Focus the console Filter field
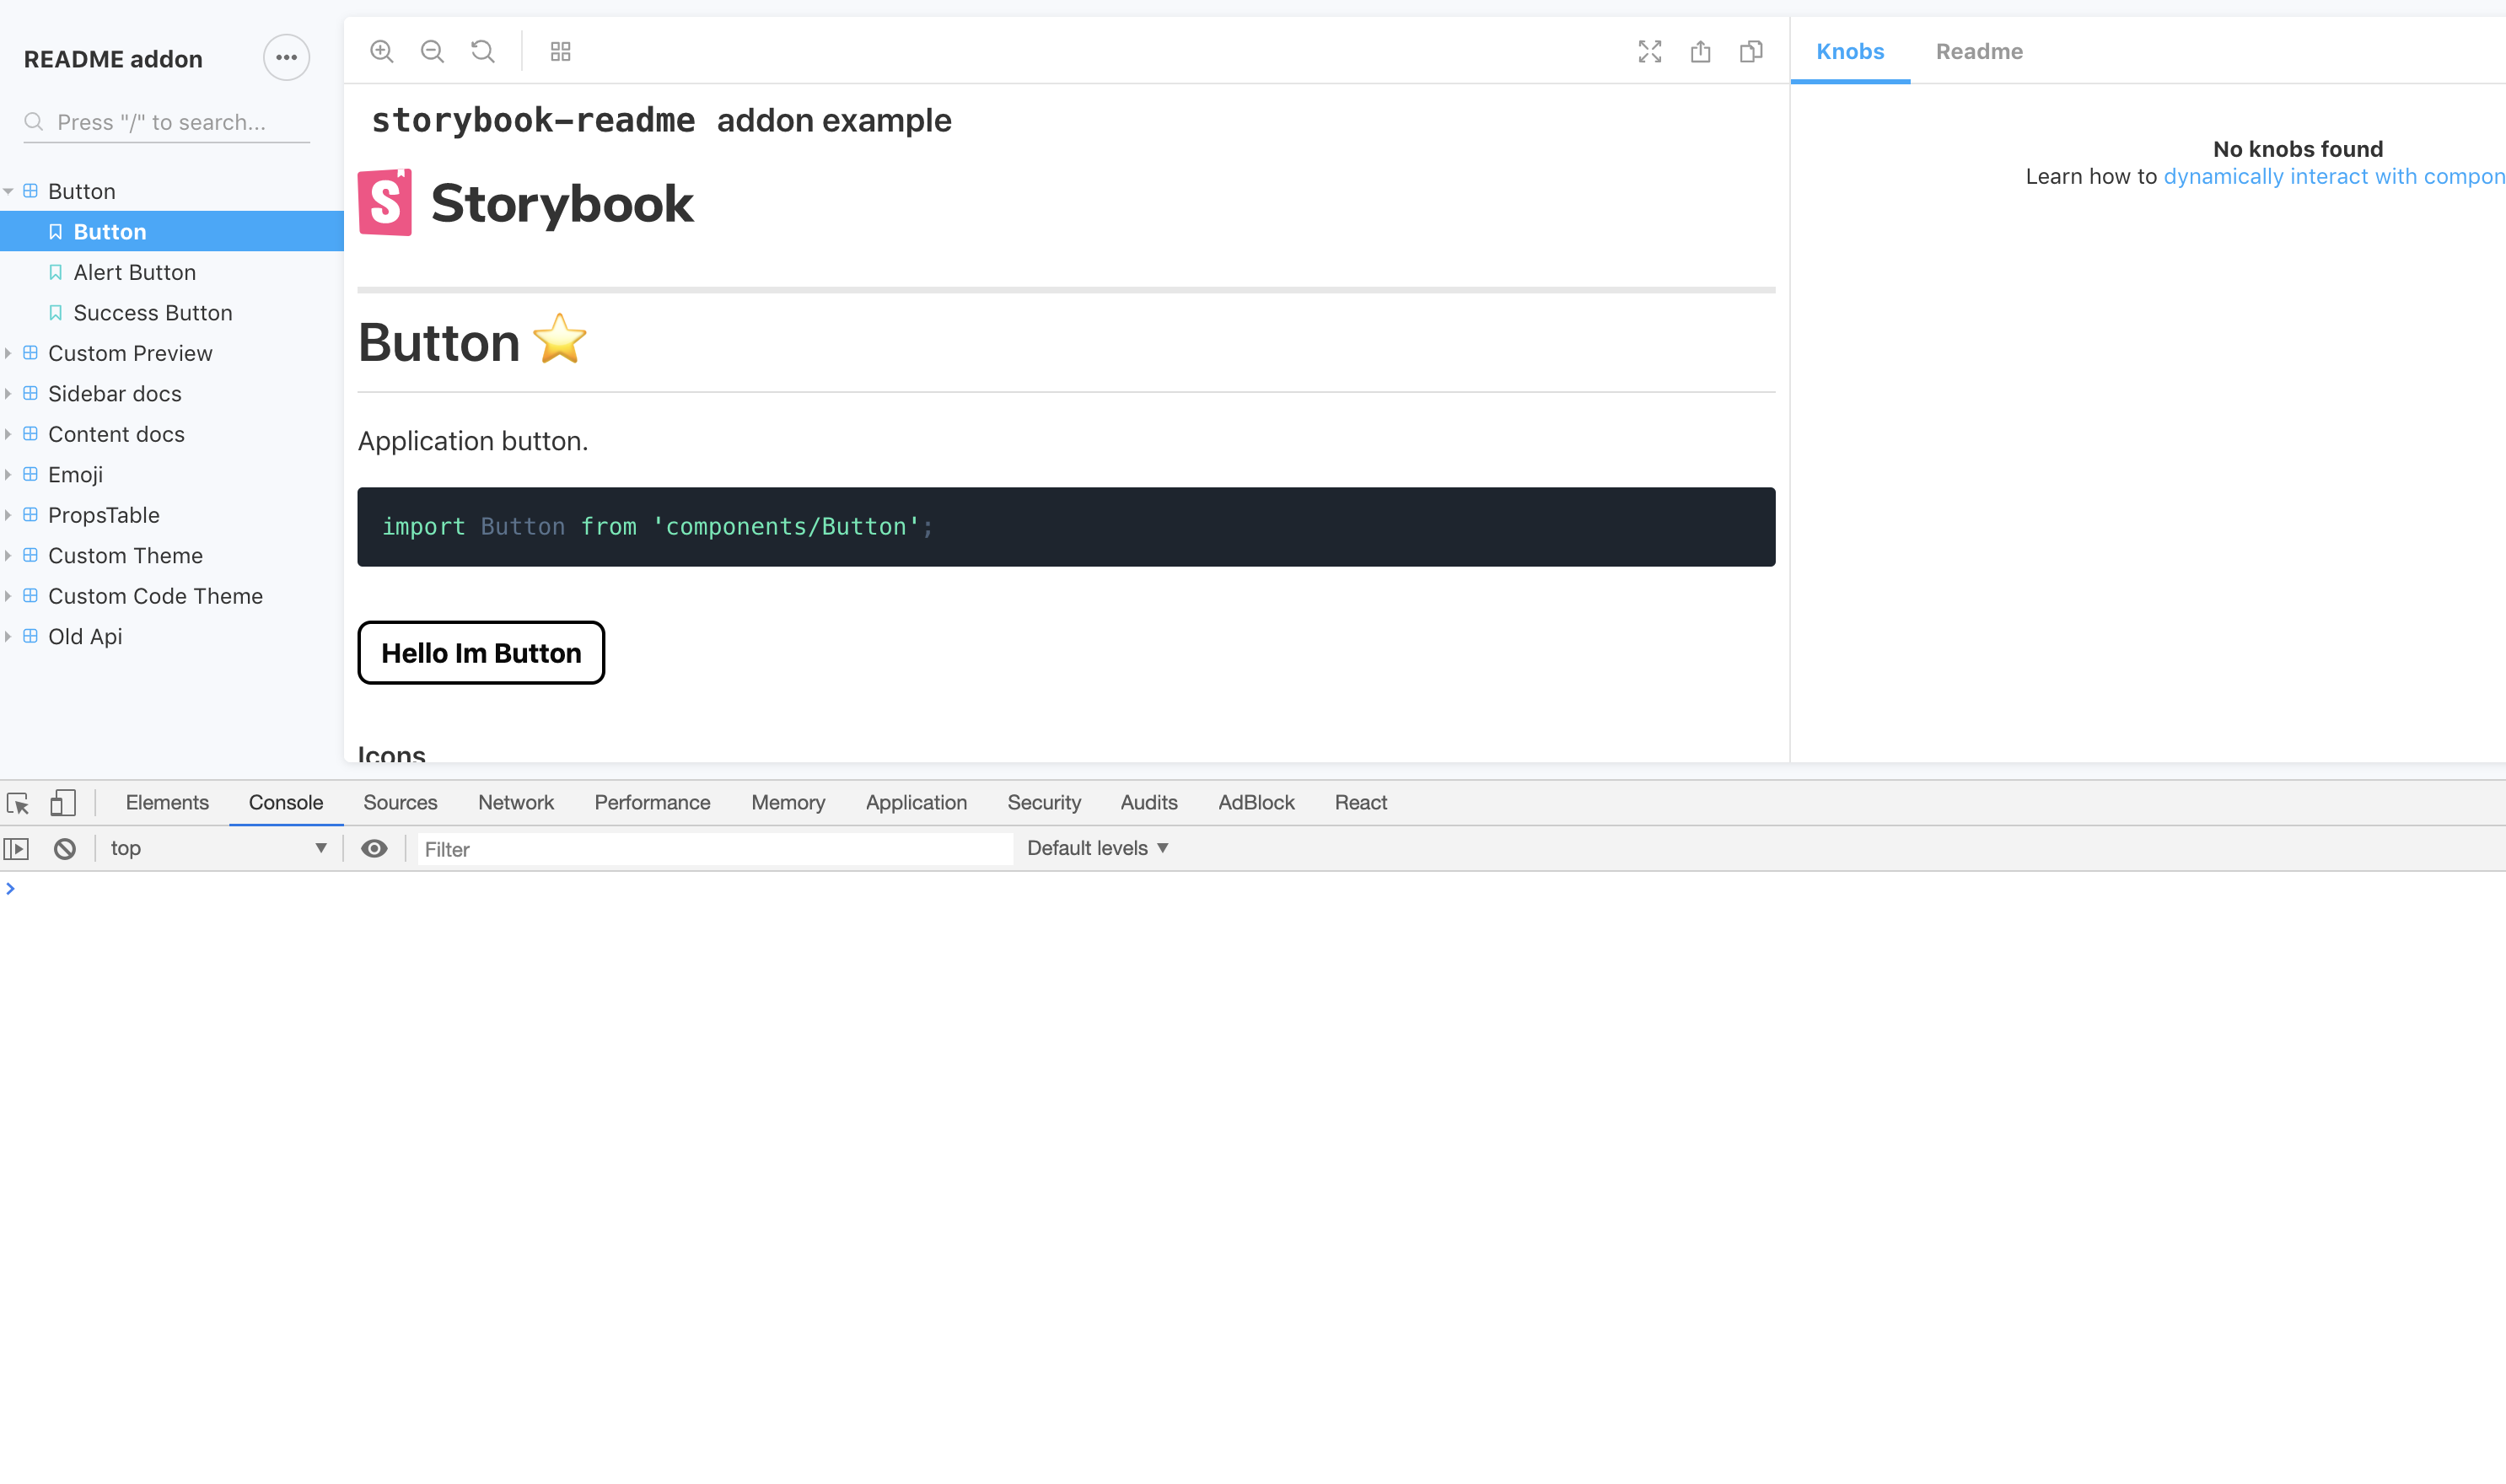This screenshot has height=1484, width=2506. tap(715, 849)
